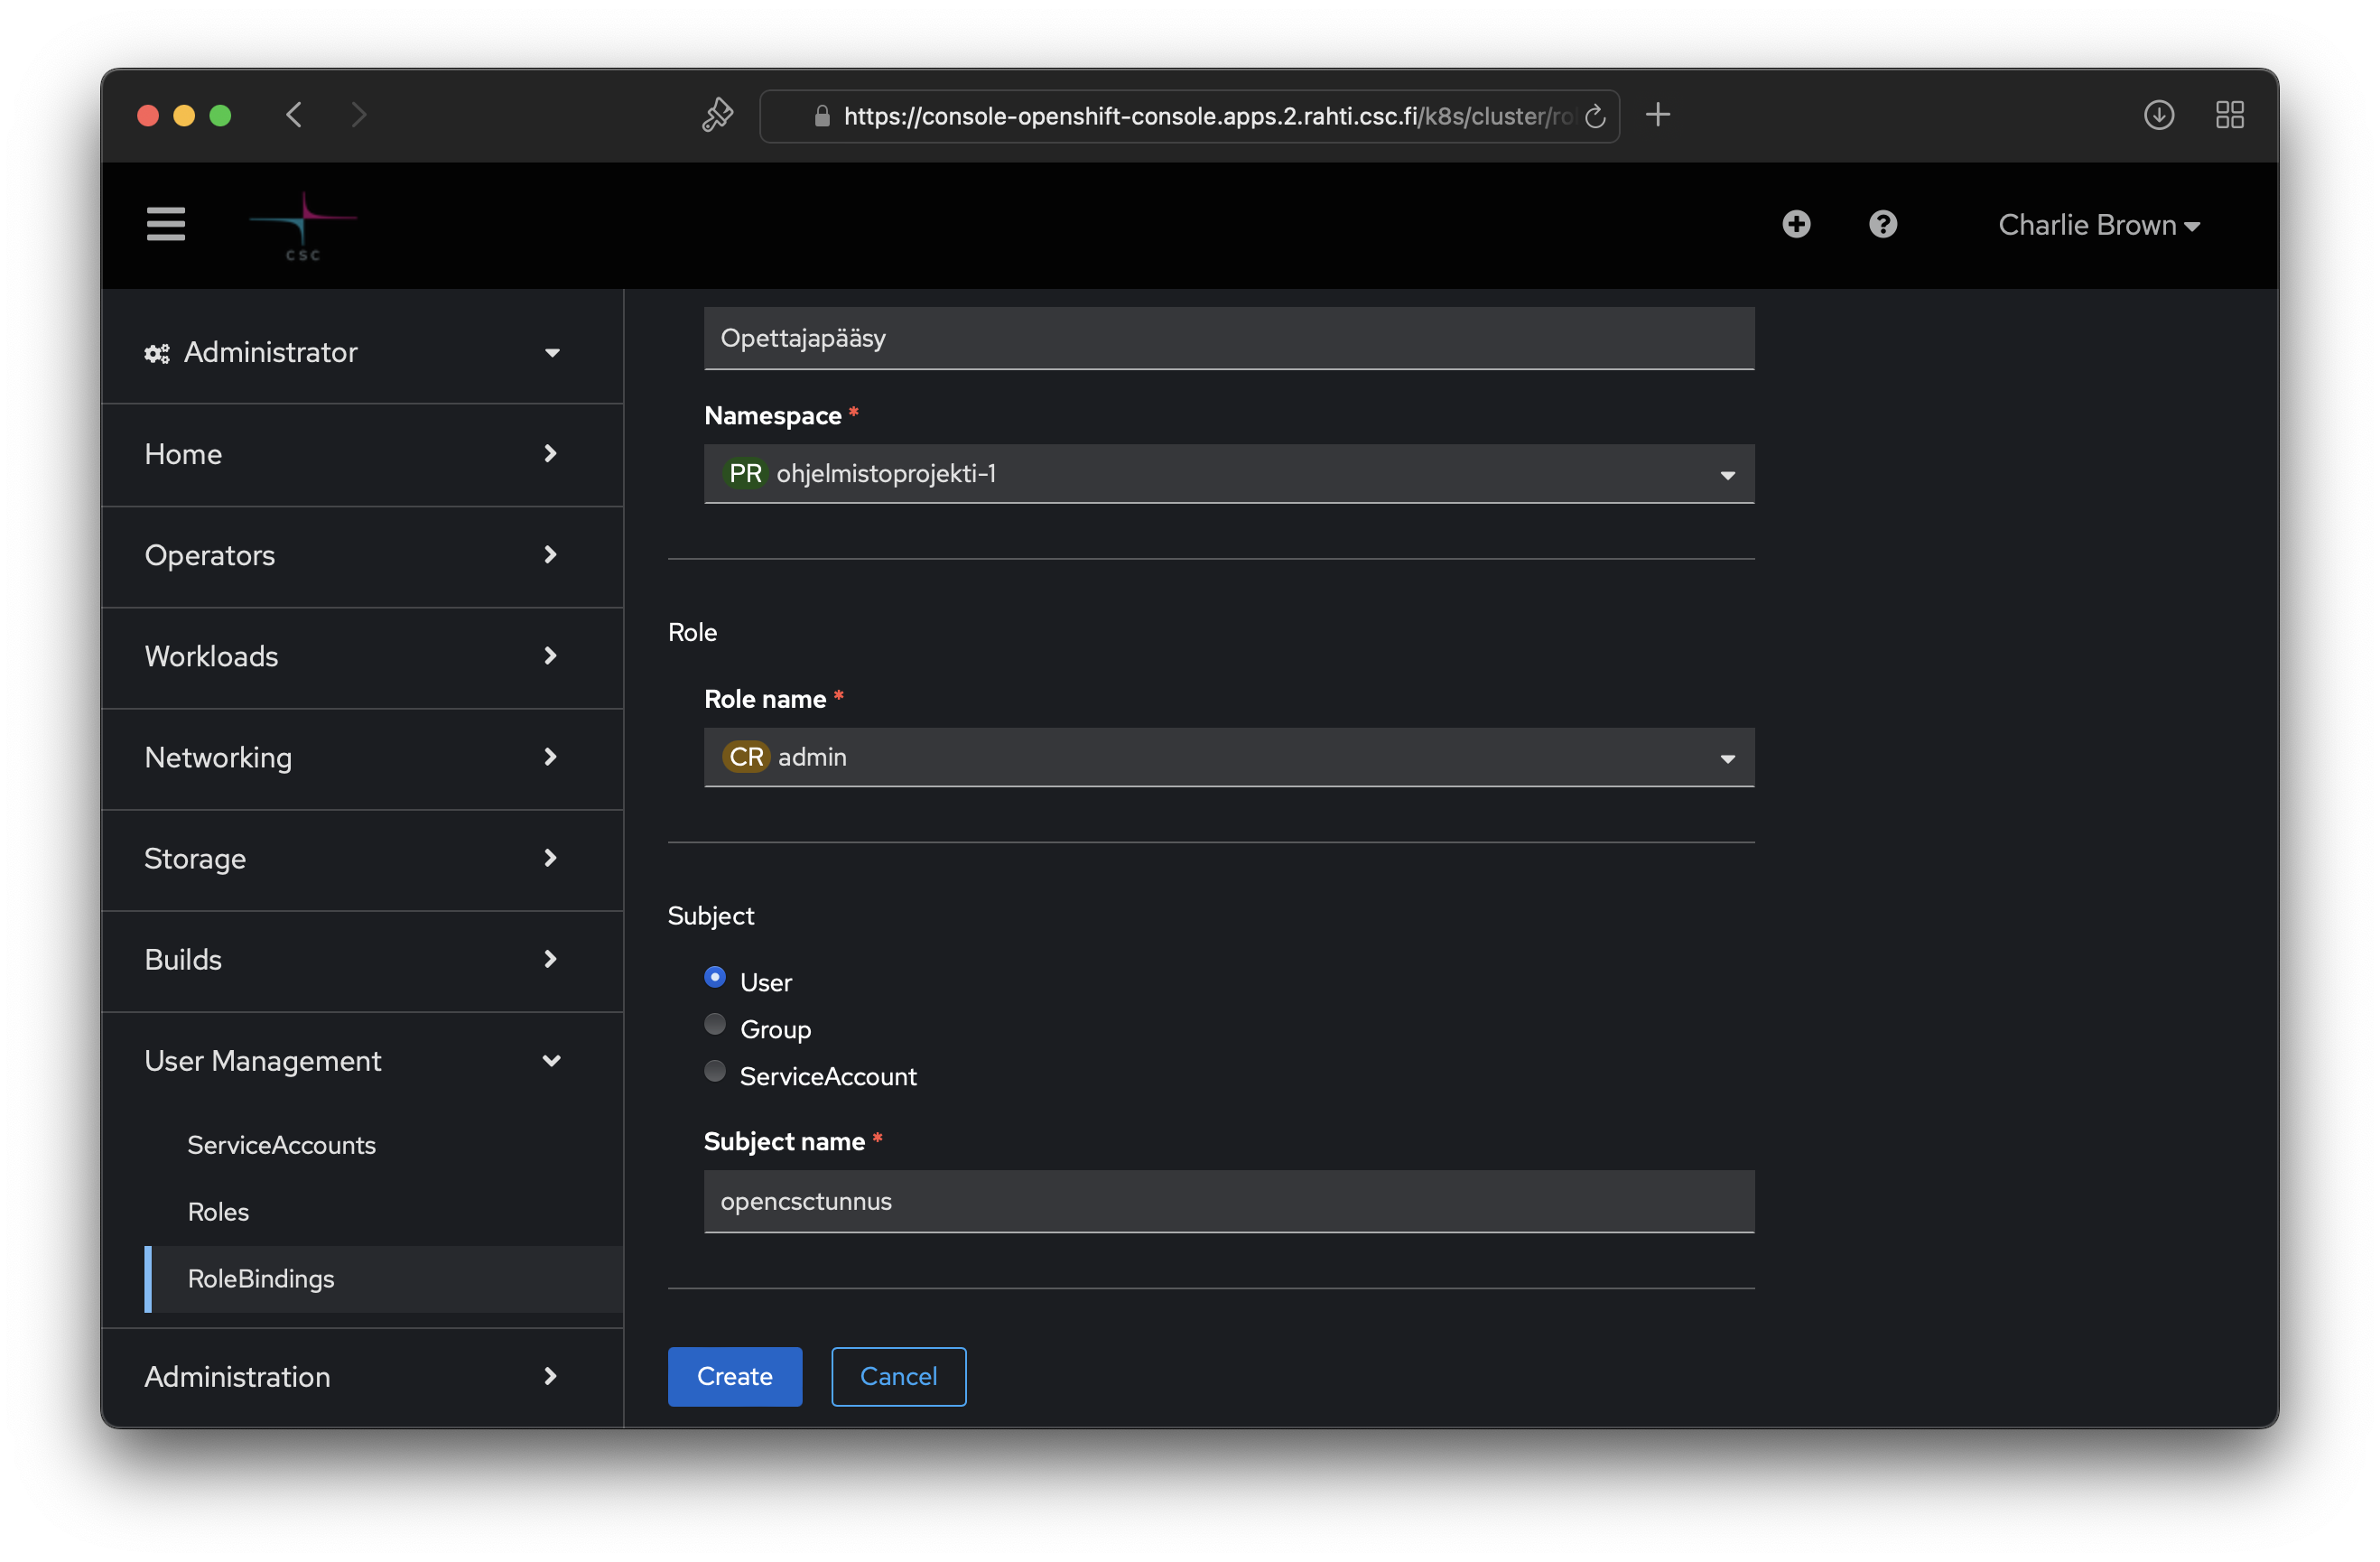Show browser downloads icon
This screenshot has height=1562, width=2380.
[2158, 115]
